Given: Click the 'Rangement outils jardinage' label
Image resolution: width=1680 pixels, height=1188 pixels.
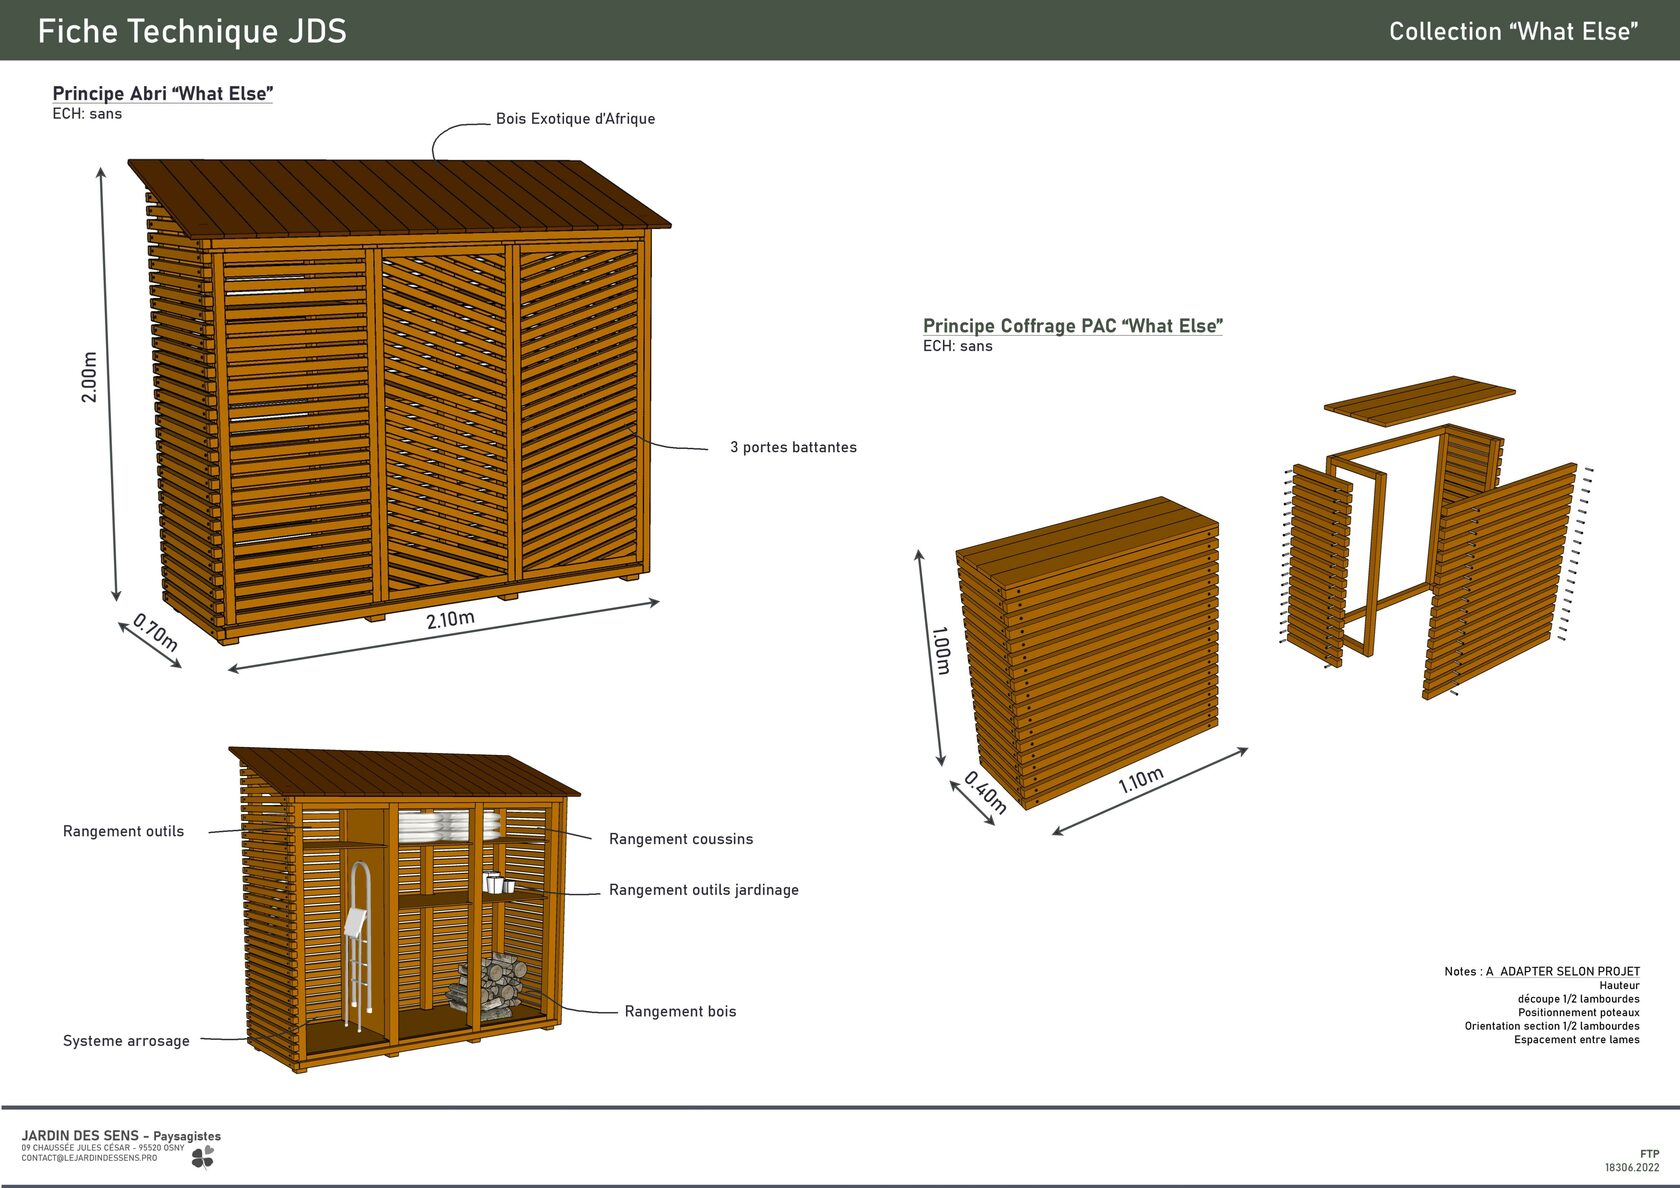Looking at the screenshot, I should point(704,890).
